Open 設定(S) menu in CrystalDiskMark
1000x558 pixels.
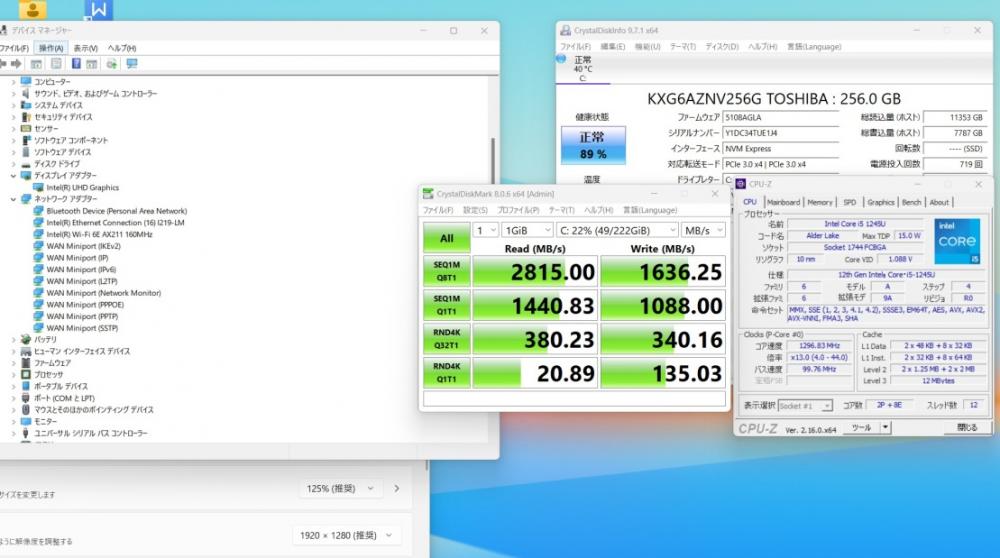[x=475, y=210]
